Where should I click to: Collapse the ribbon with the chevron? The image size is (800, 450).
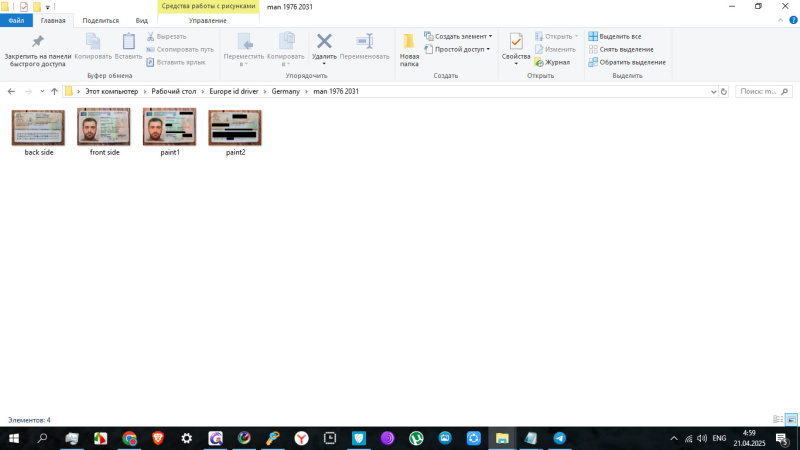pos(781,20)
